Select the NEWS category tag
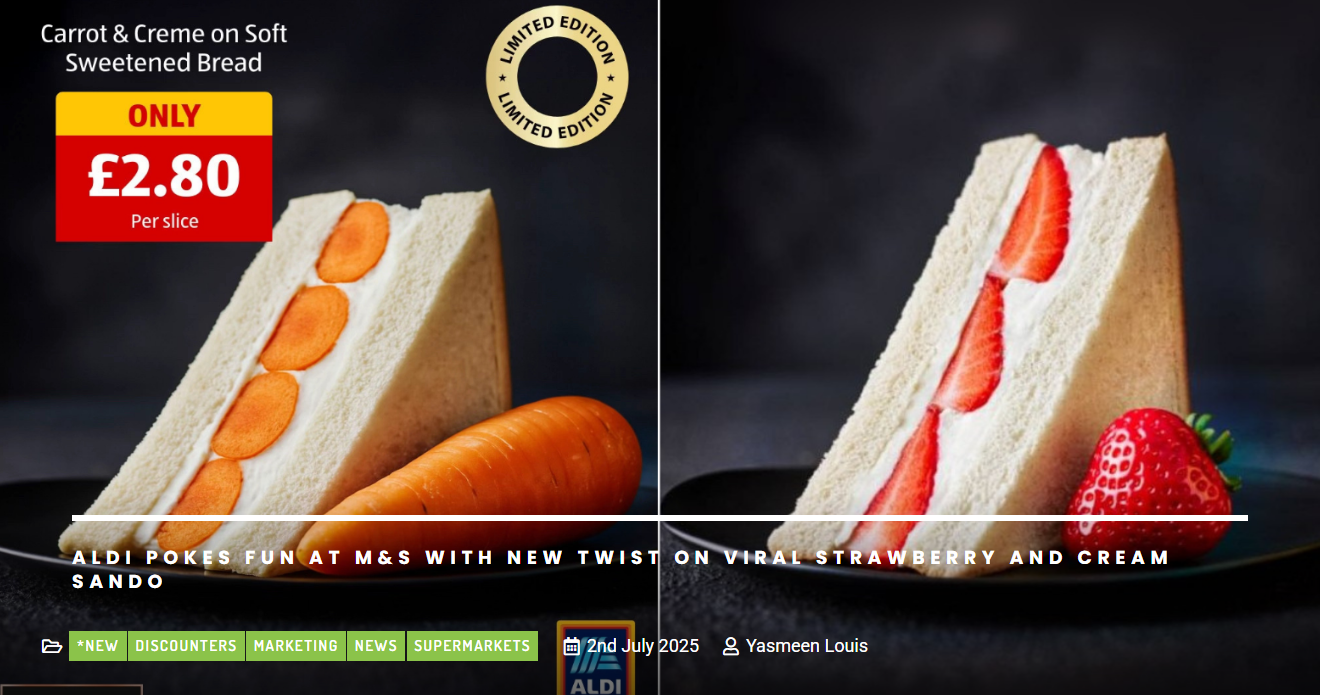The height and width of the screenshot is (695, 1320). (376, 646)
